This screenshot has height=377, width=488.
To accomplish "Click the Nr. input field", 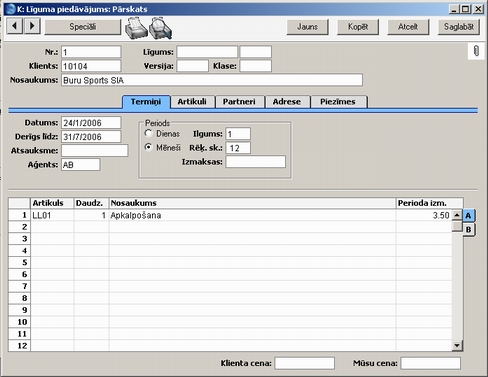I will (91, 52).
